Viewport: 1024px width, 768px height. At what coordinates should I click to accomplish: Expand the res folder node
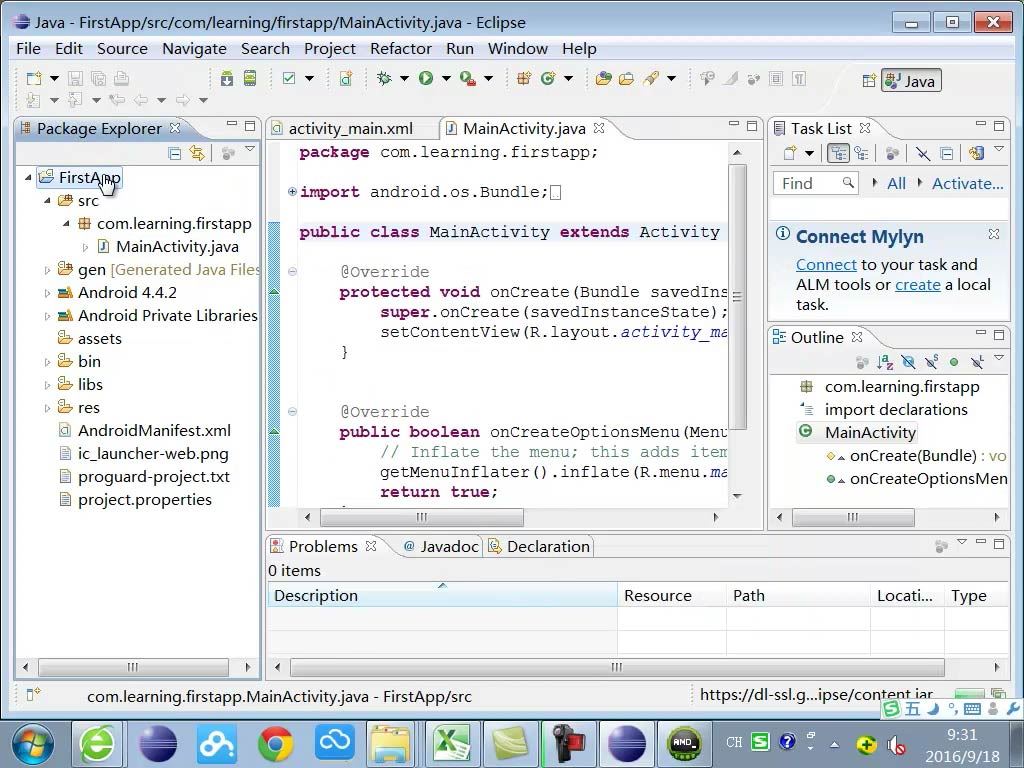(47, 408)
